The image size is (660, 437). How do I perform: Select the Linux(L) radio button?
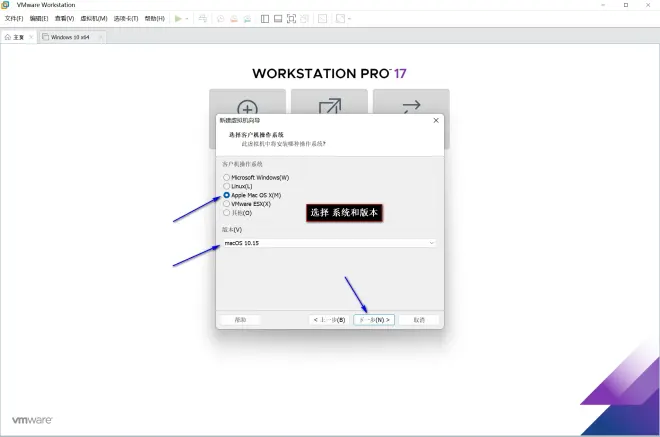[226, 186]
